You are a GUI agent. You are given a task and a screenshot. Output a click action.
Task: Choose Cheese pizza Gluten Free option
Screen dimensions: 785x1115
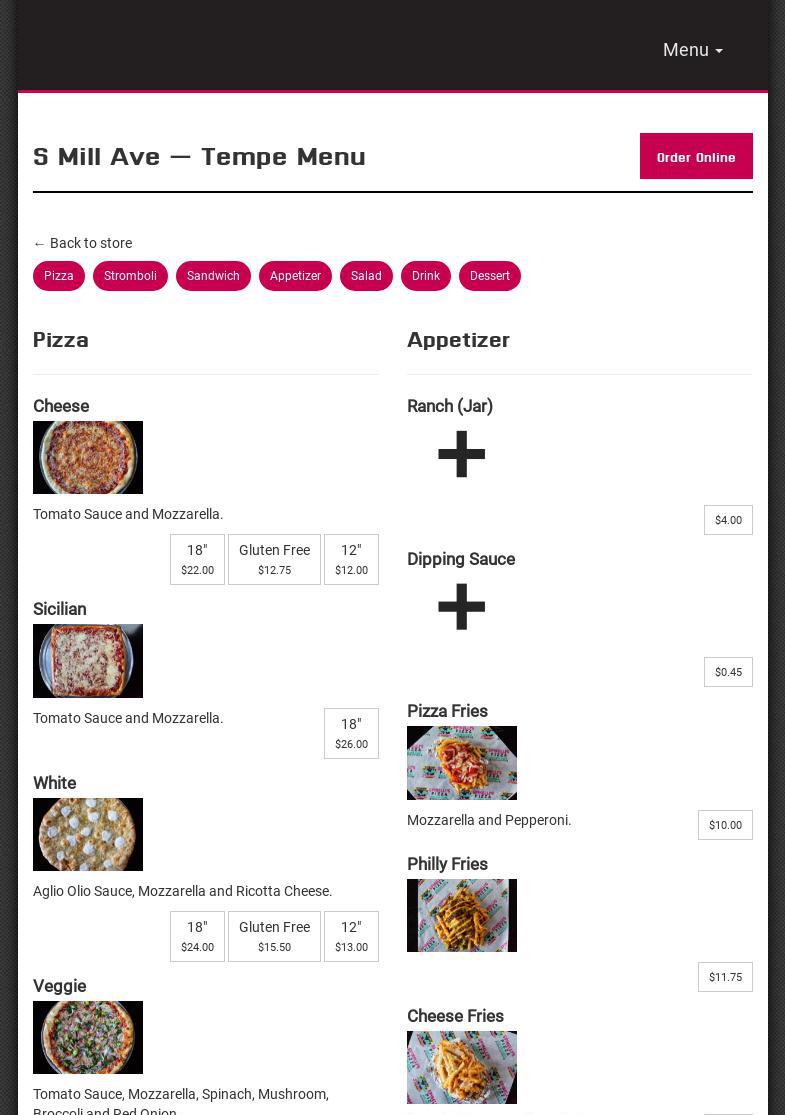[x=274, y=559]
